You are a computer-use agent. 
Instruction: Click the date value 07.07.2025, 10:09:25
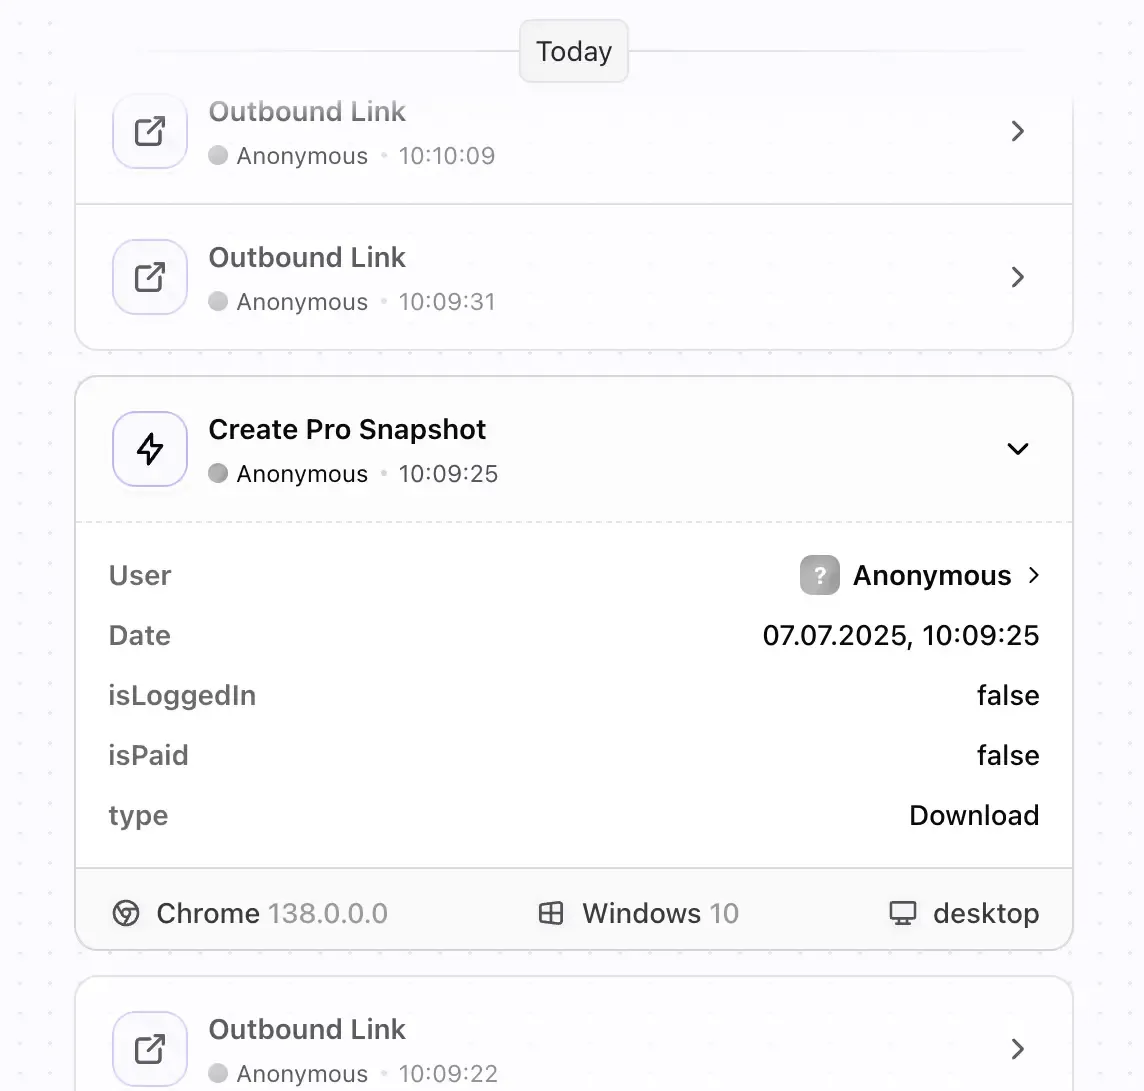click(x=900, y=635)
